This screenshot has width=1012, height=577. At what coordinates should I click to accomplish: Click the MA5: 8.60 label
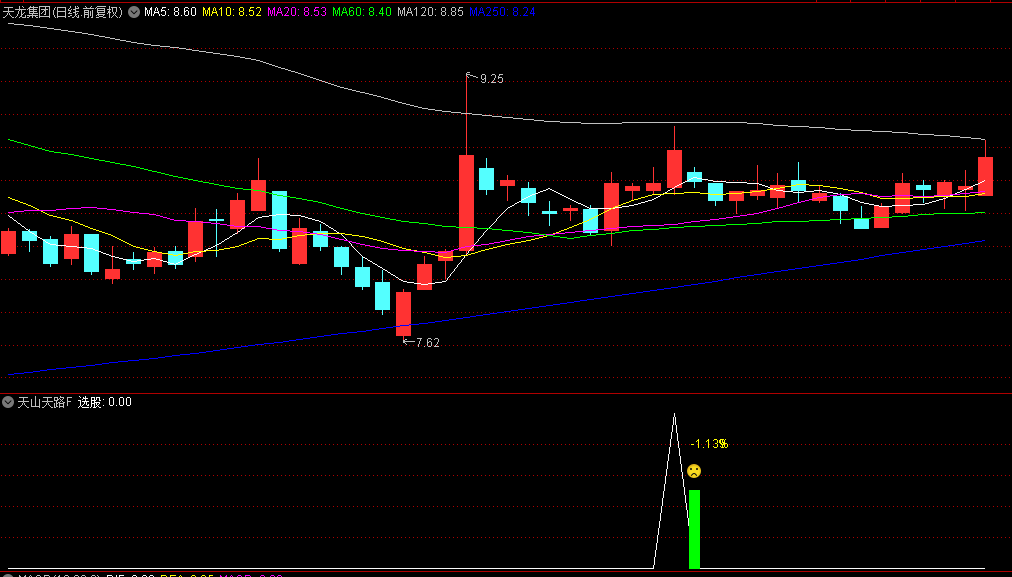click(170, 12)
